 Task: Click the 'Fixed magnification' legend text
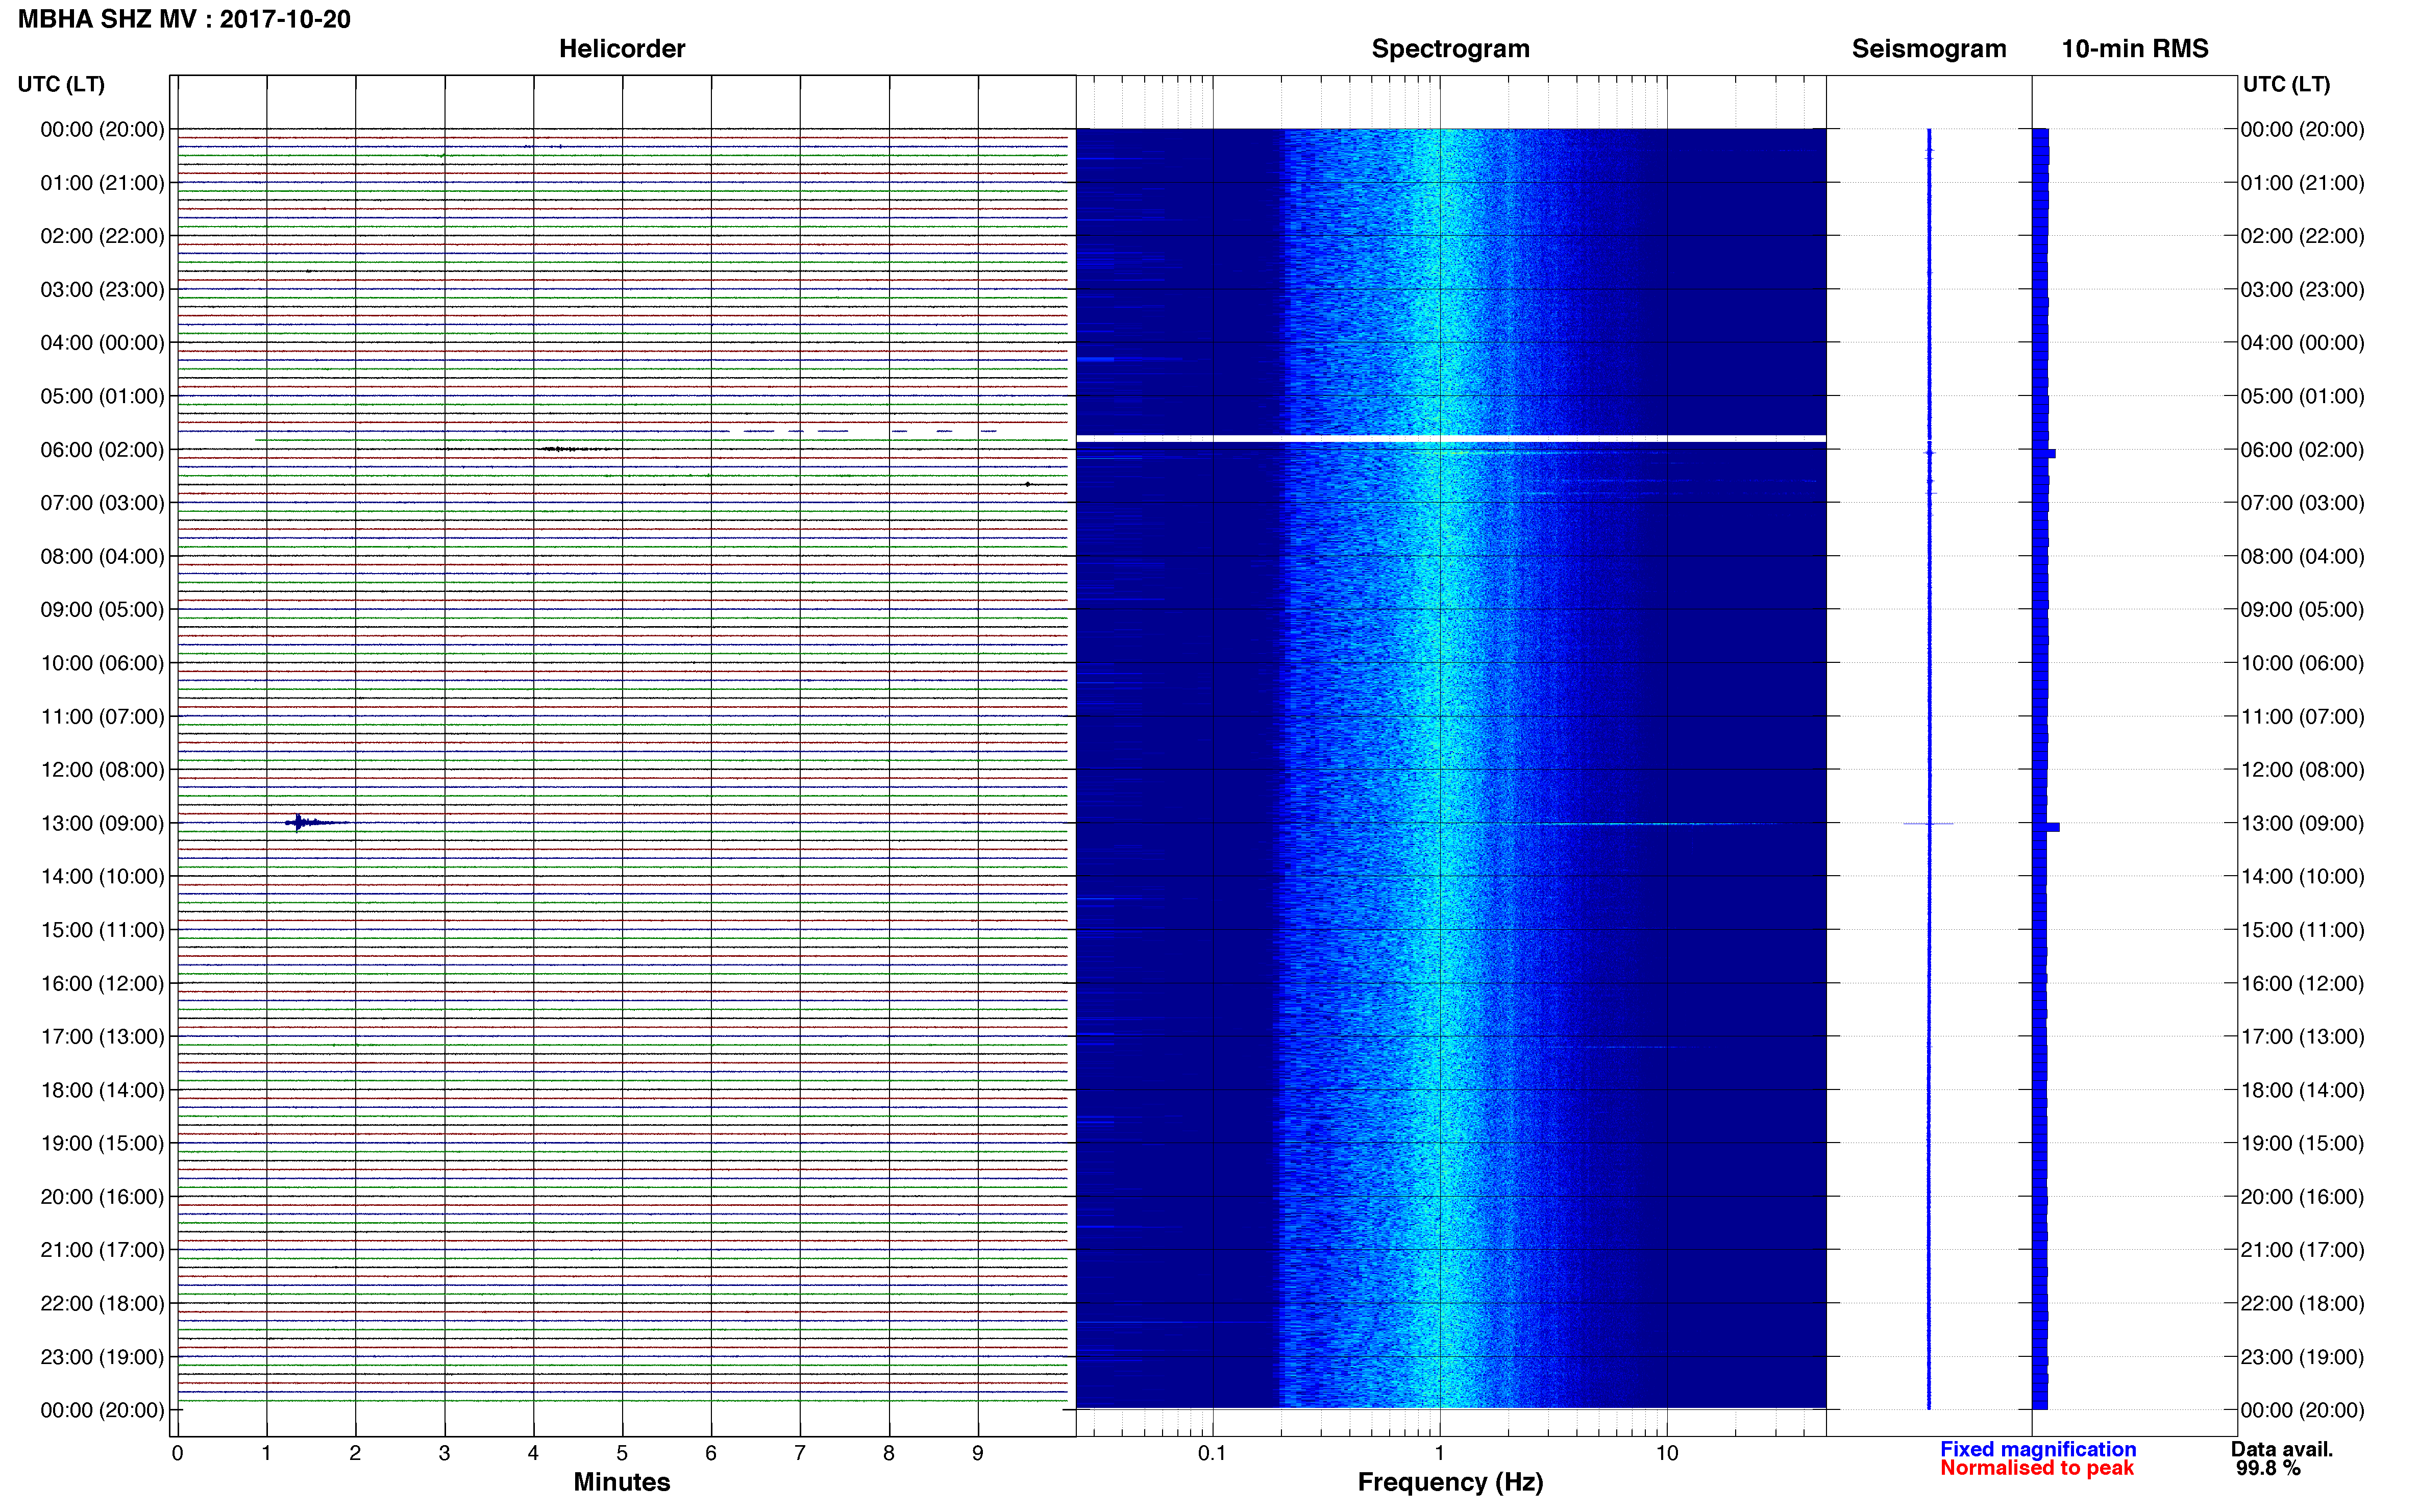(x=2037, y=1449)
